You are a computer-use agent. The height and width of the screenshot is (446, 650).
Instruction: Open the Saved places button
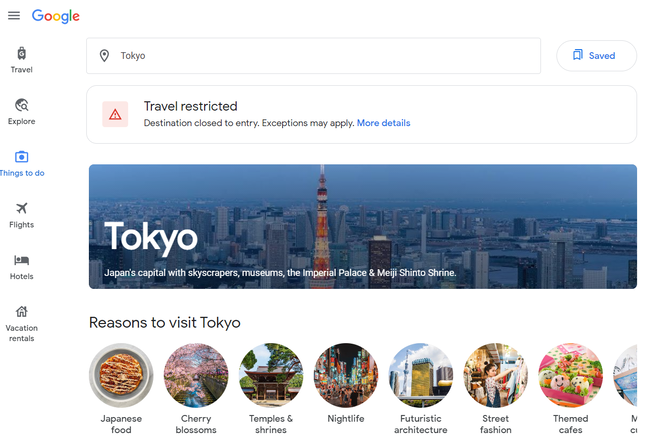pyautogui.click(x=596, y=56)
